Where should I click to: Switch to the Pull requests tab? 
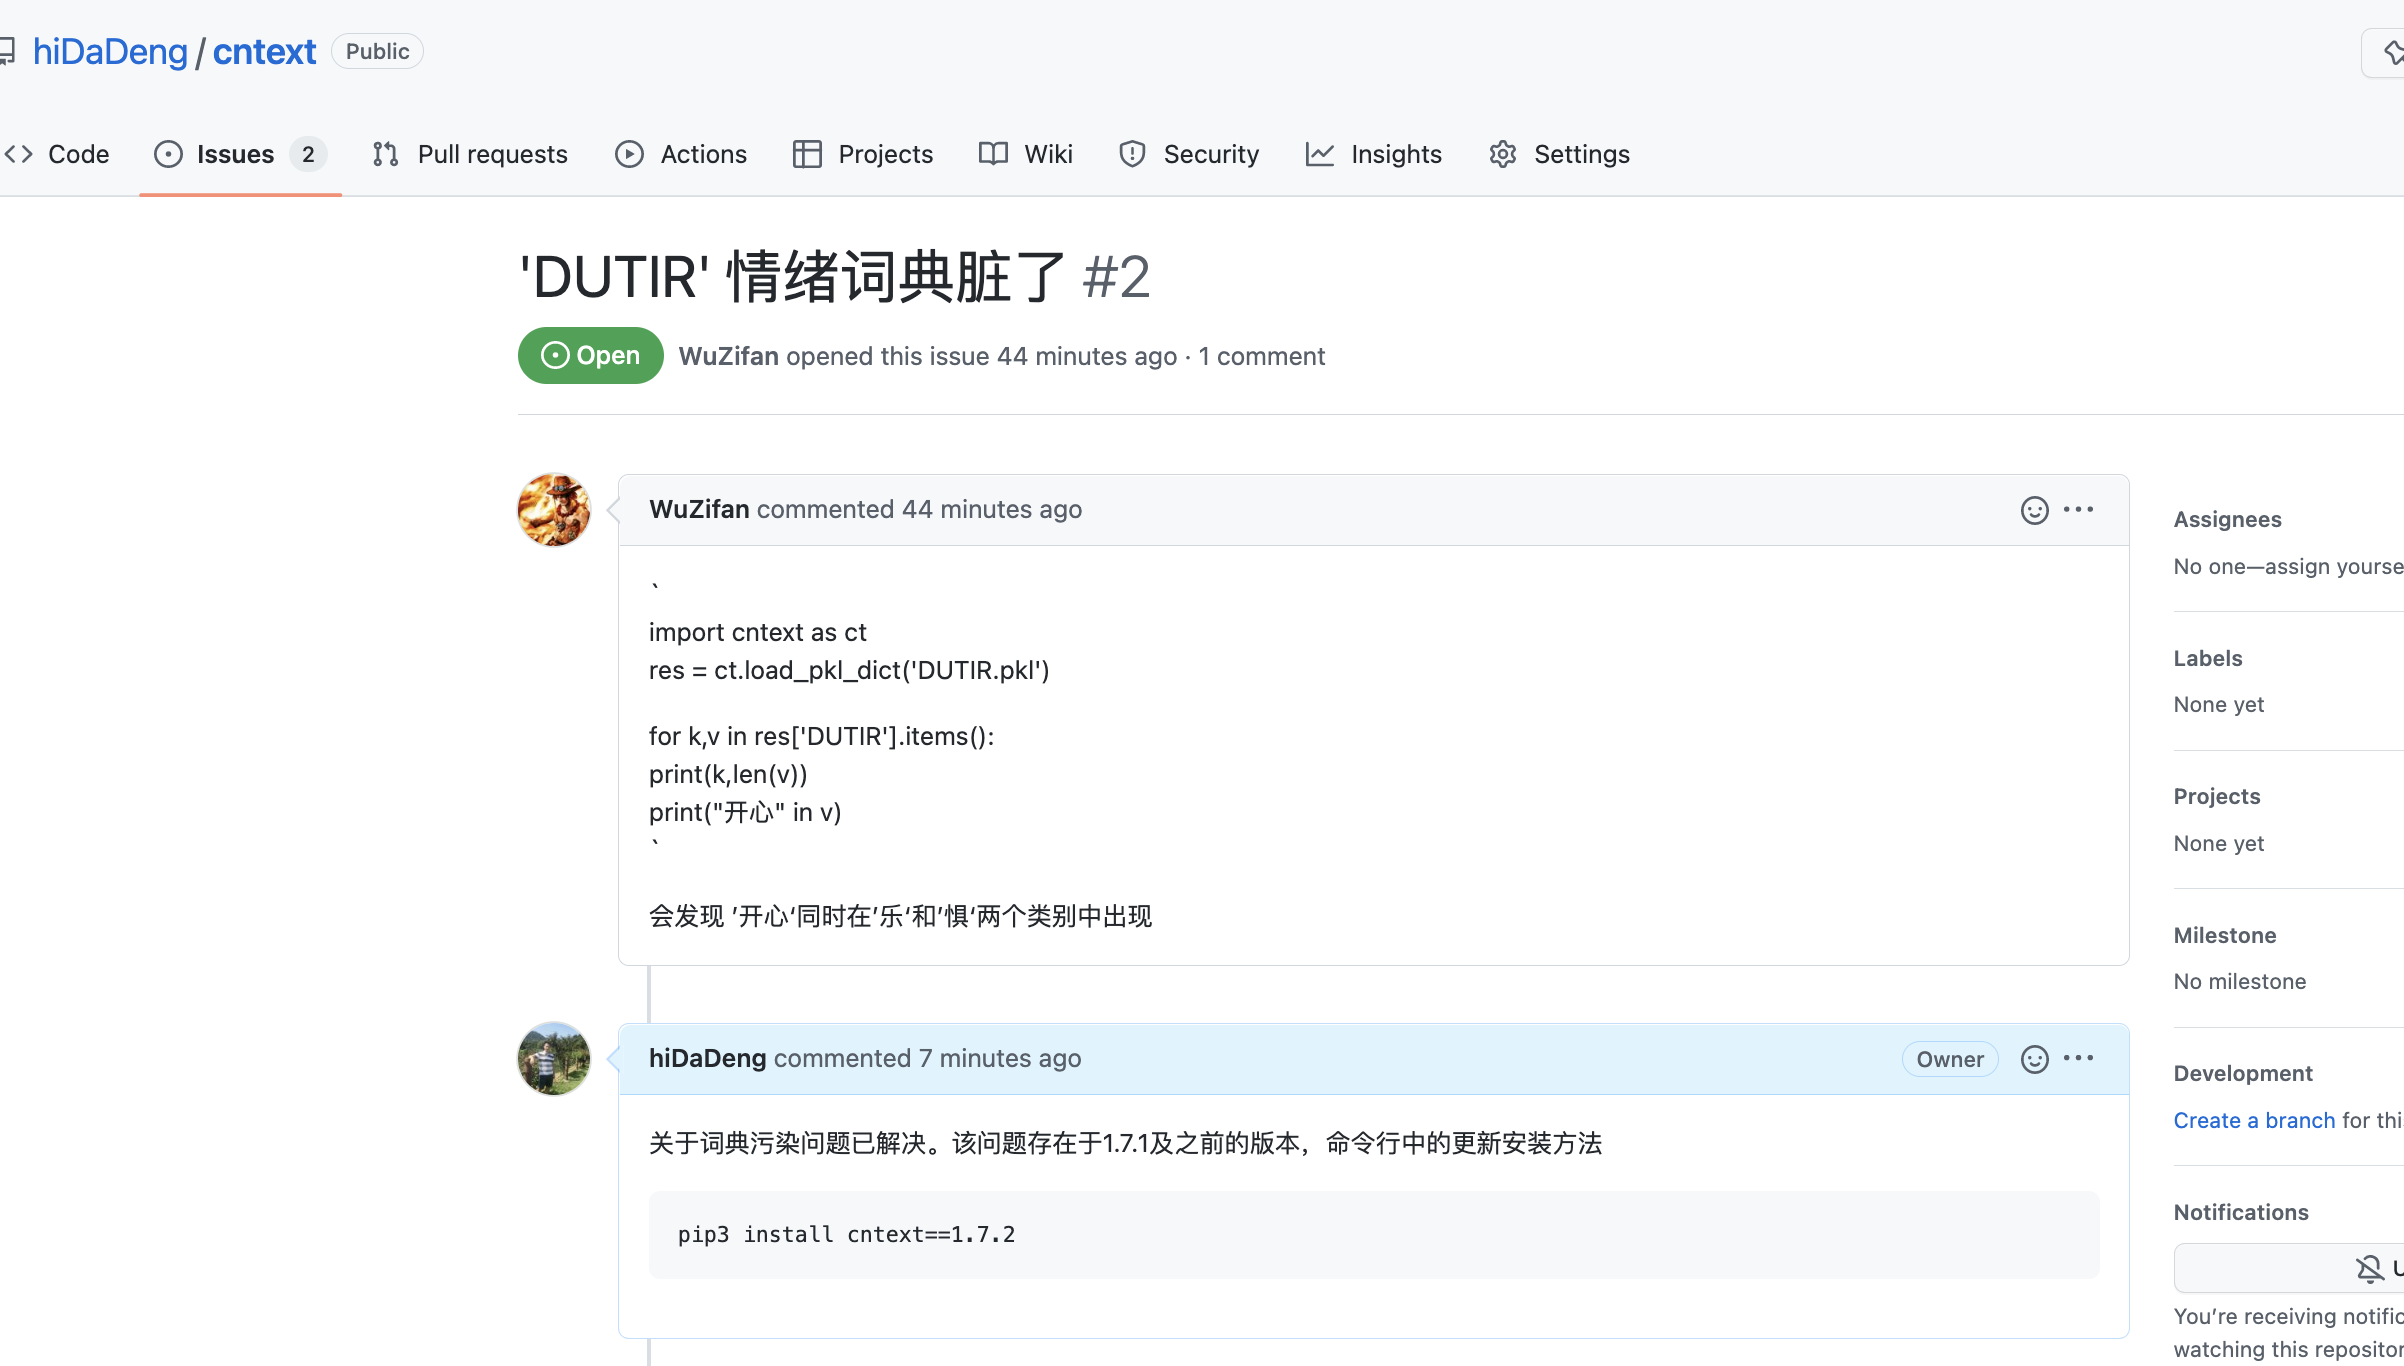coord(469,154)
